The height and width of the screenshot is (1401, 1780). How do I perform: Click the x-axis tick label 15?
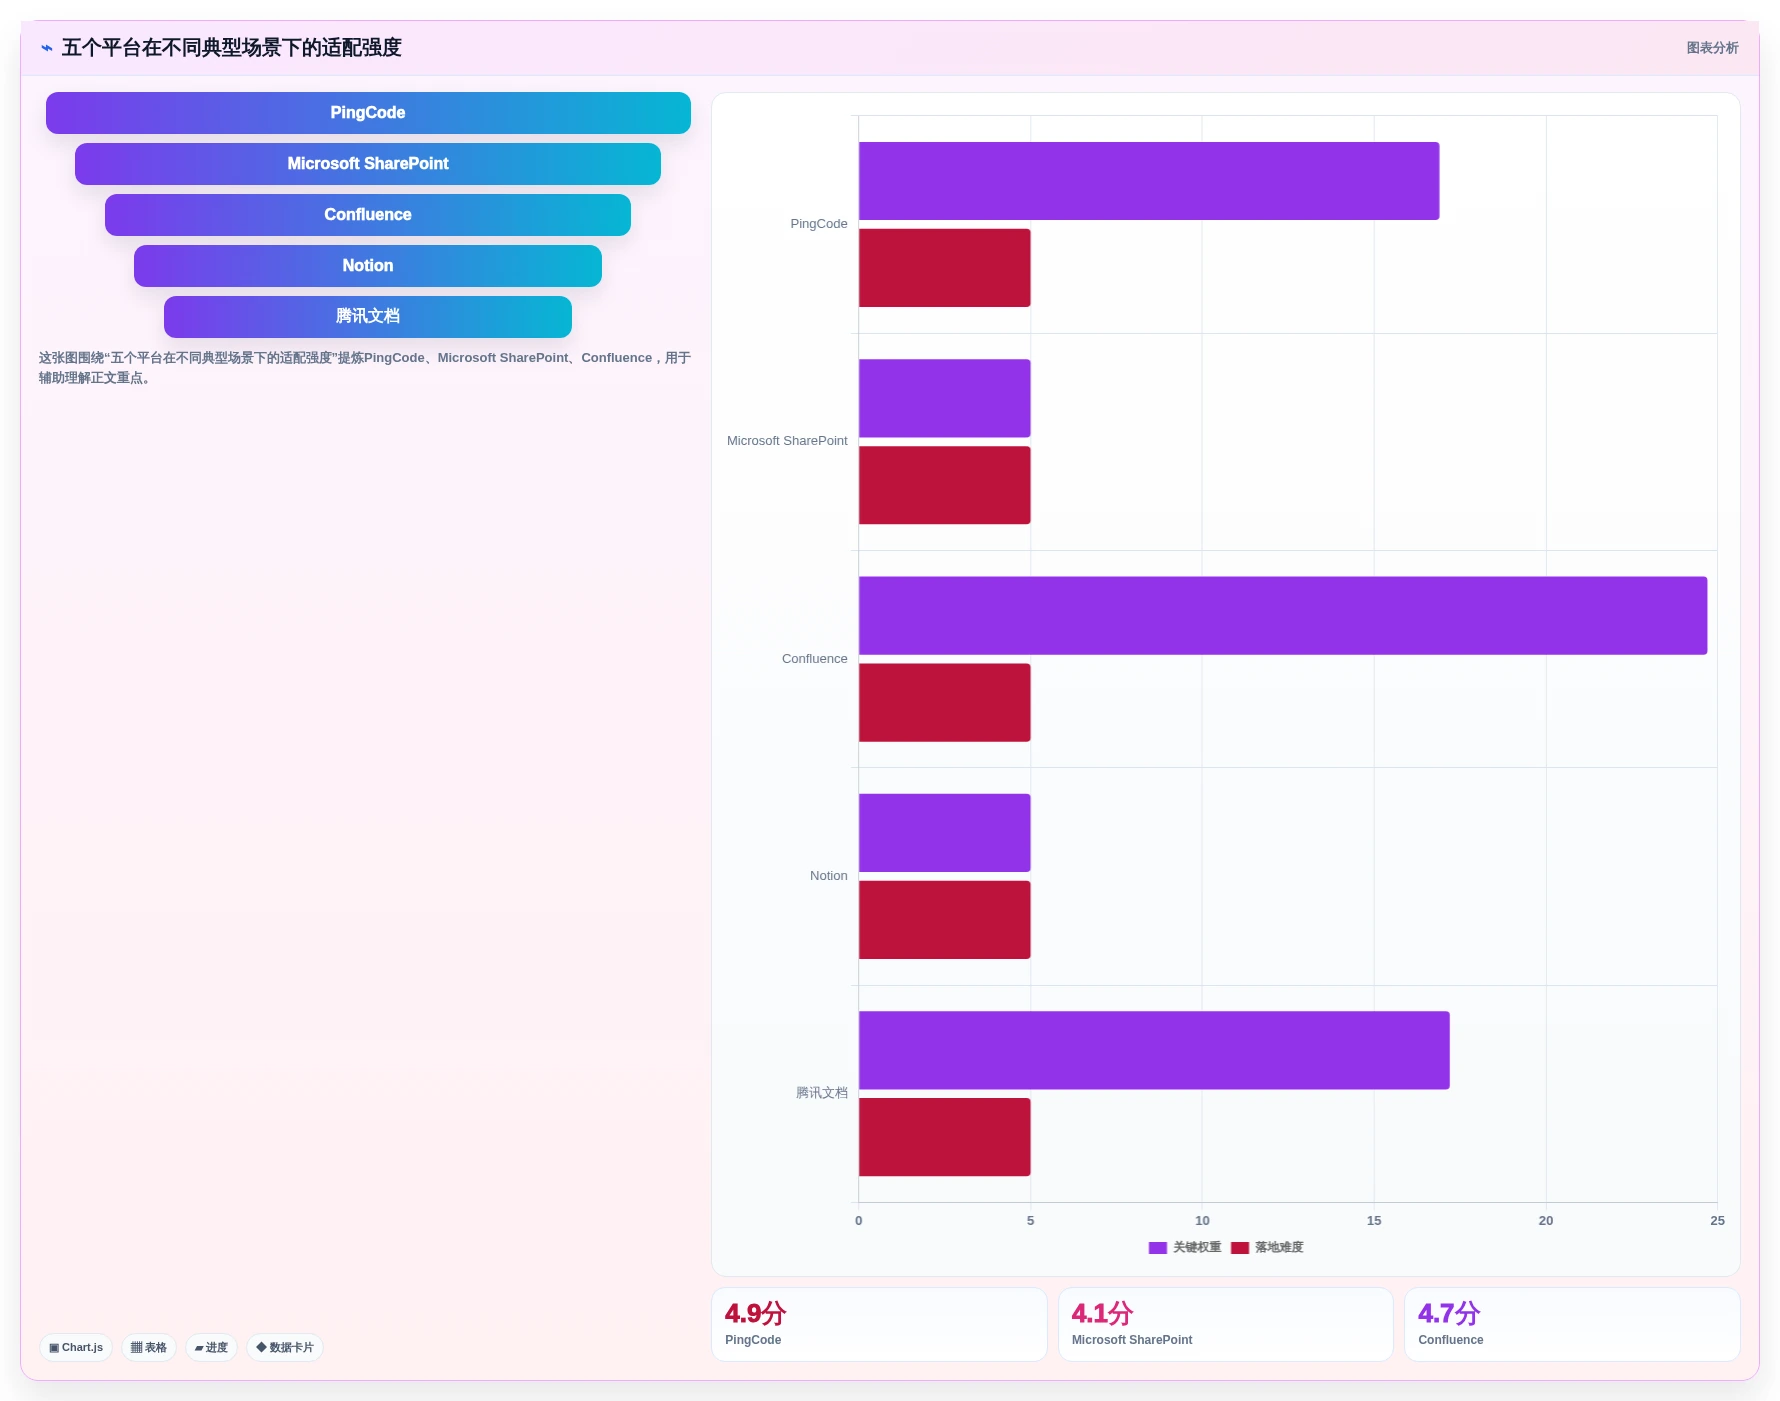point(1374,1221)
